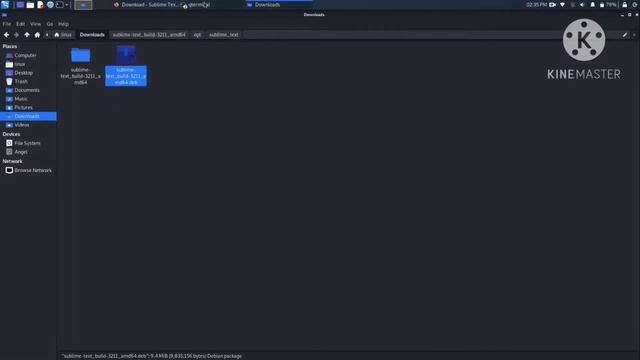Switch to the Downloads taskbar window
Image resolution: width=640 pixels, height=360 pixels.
(x=279, y=5)
